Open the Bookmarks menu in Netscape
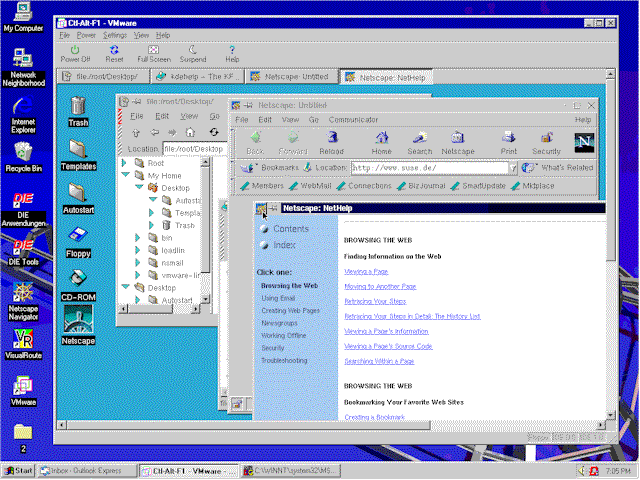Viewport: 640px width, 480px height. [270, 168]
